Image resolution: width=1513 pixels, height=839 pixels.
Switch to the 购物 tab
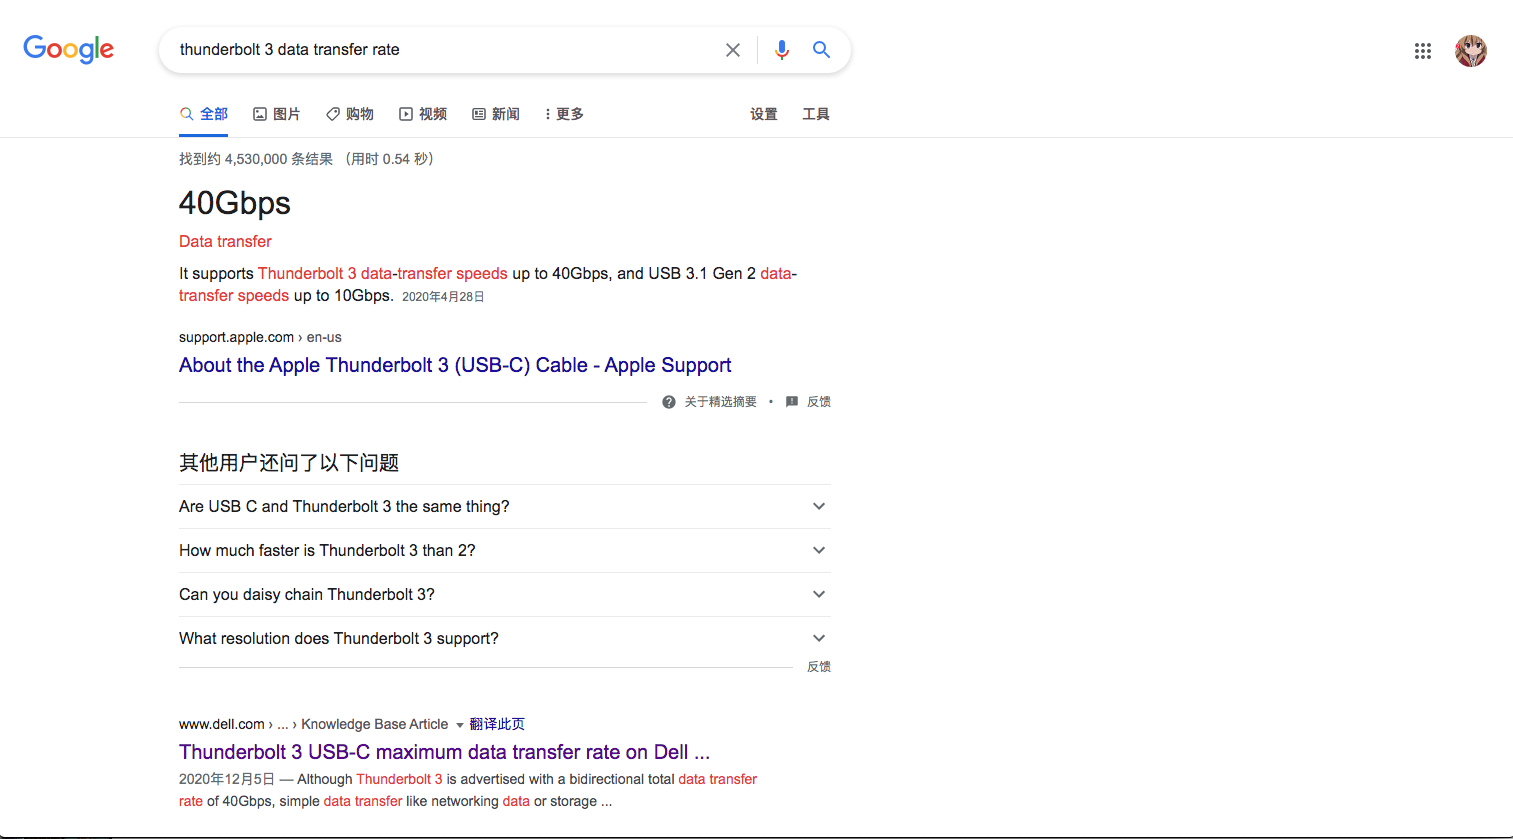click(350, 114)
